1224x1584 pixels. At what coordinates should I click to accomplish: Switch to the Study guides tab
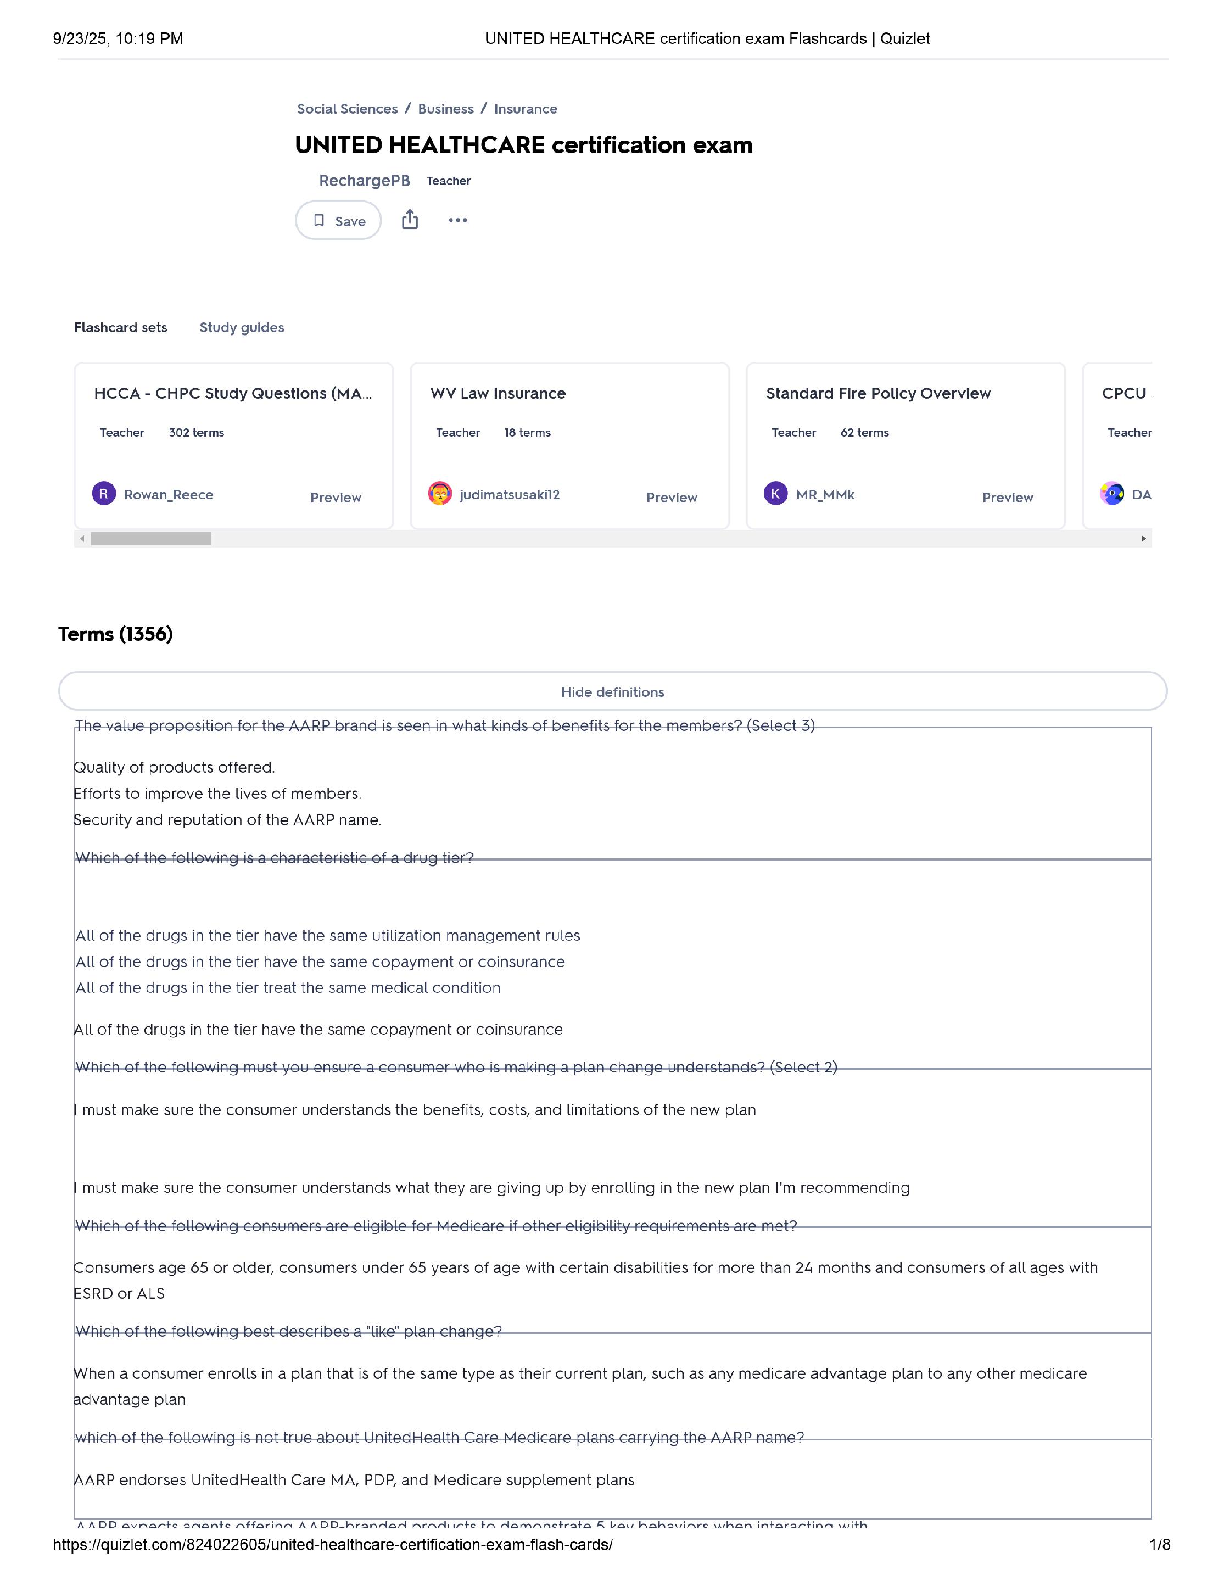pos(241,328)
